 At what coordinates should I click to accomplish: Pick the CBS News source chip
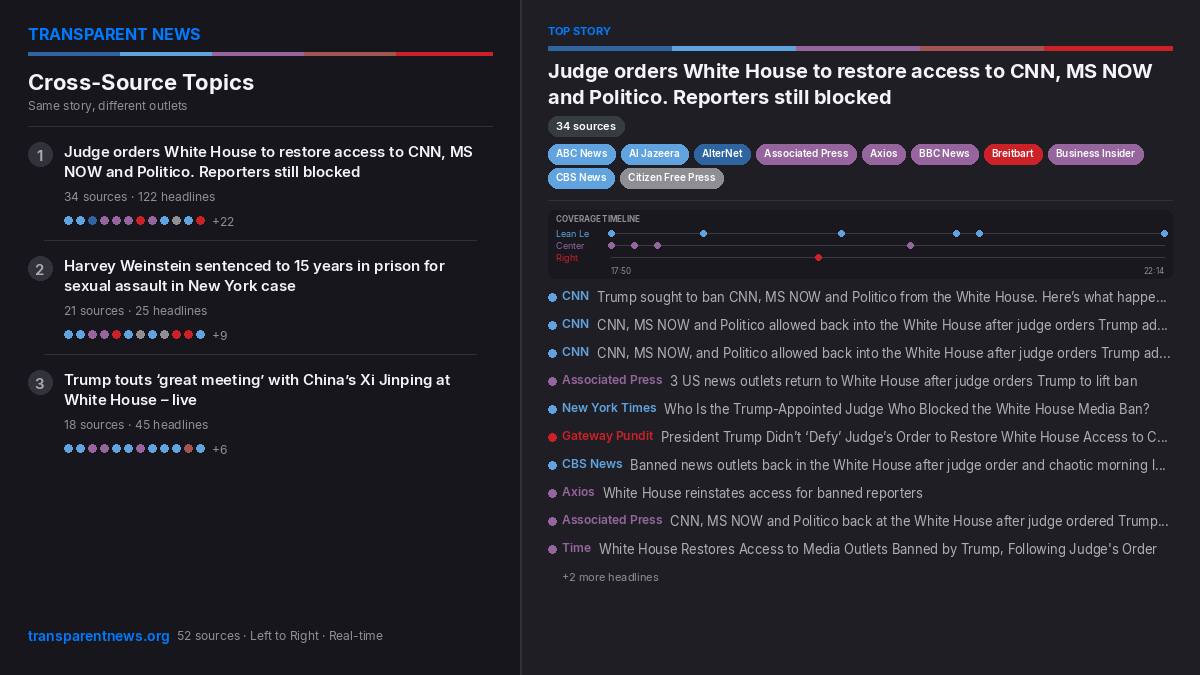(581, 178)
